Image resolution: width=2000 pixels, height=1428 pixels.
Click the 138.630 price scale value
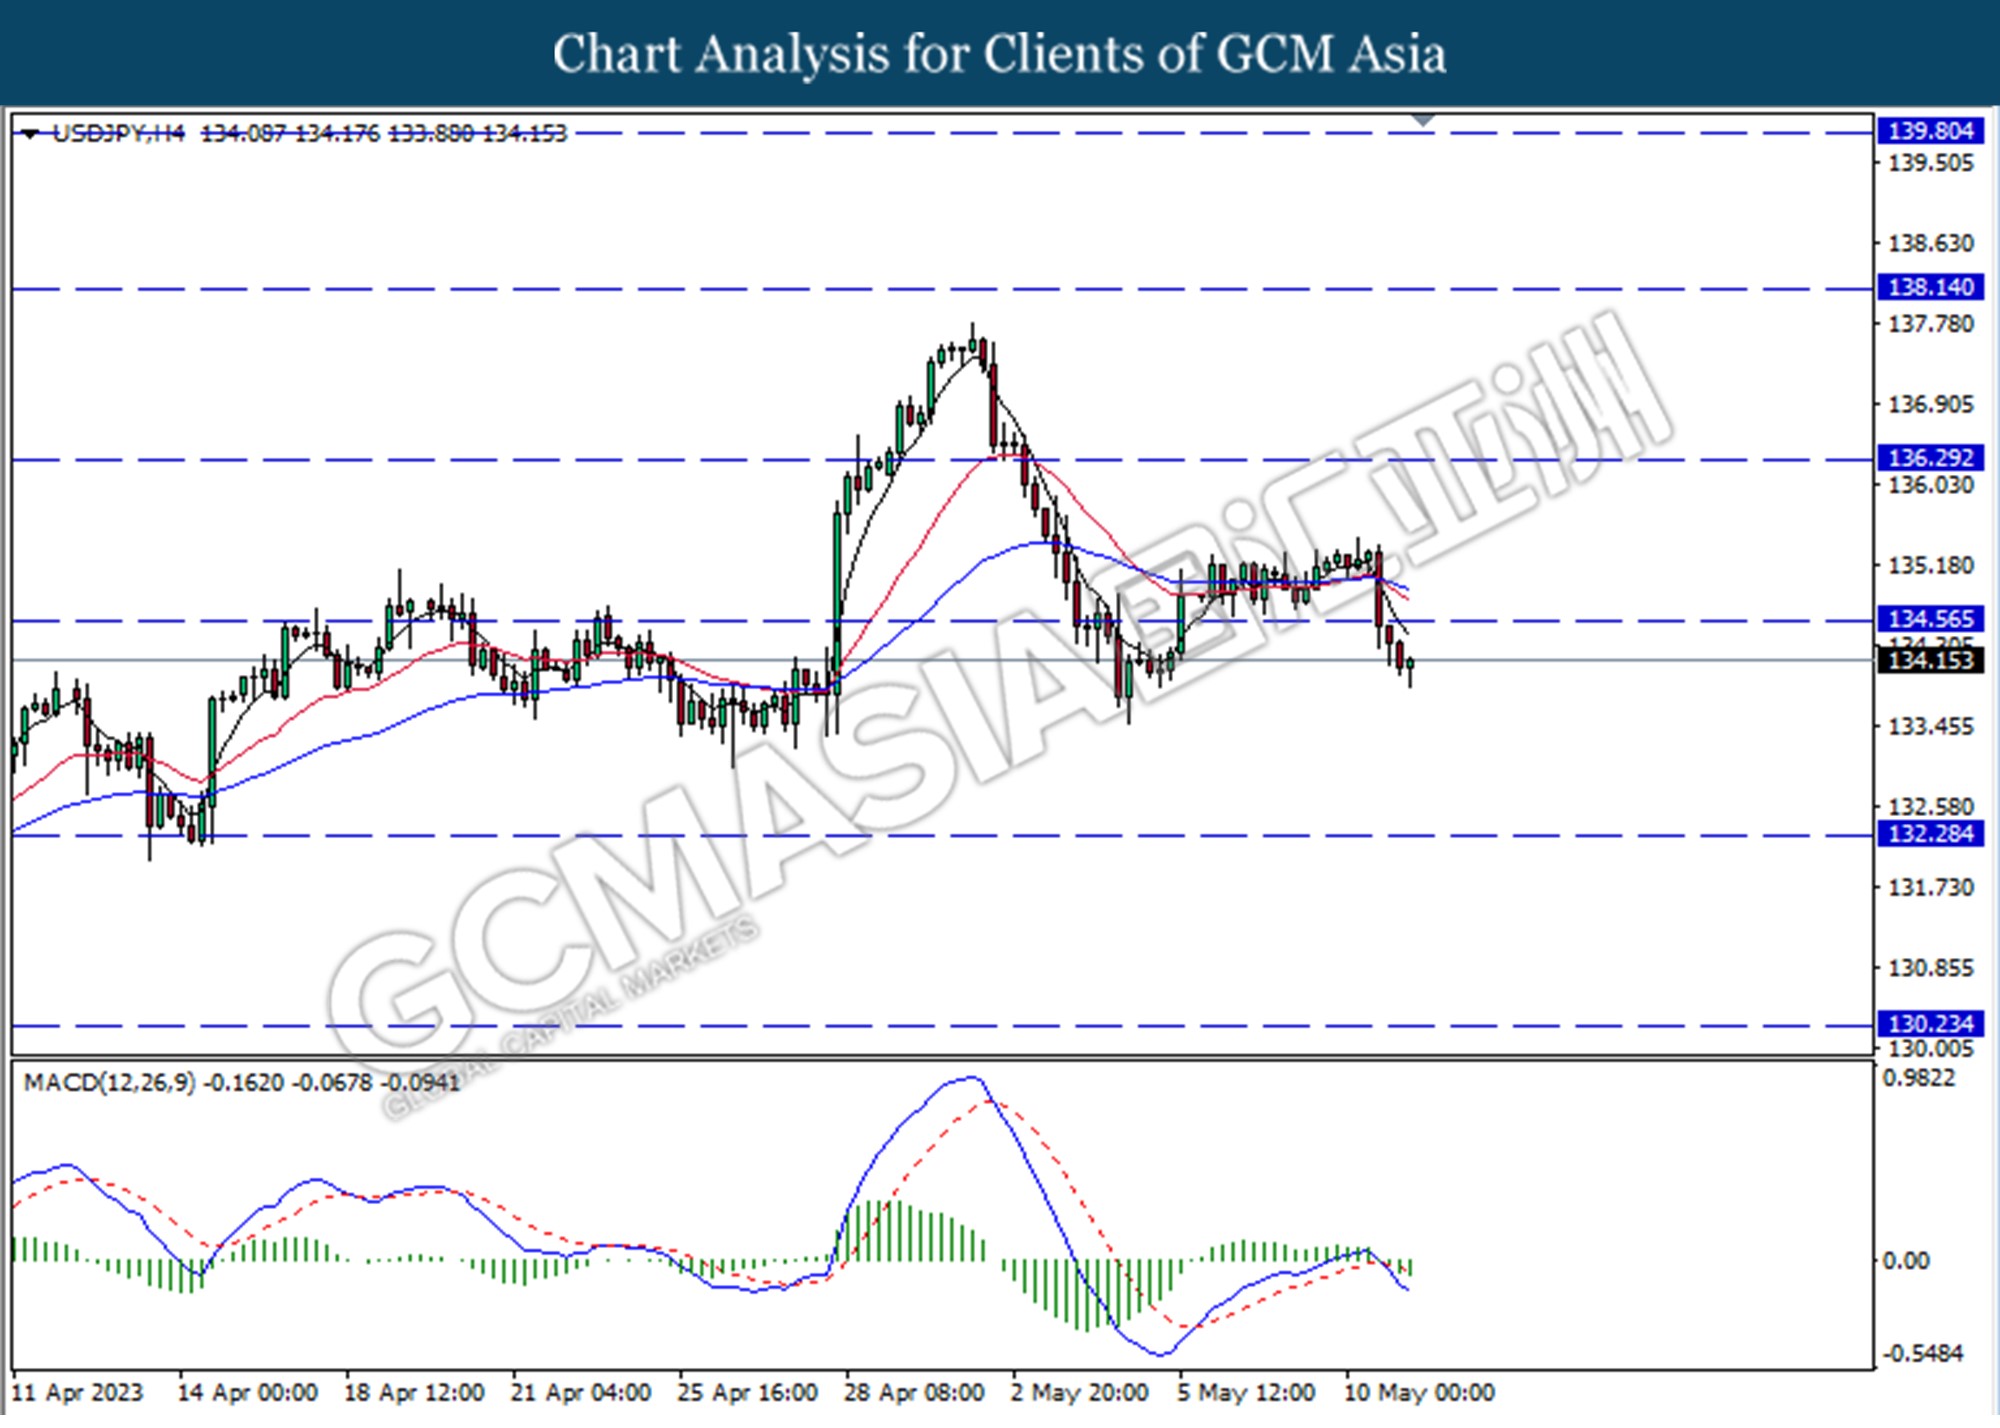pos(1930,244)
